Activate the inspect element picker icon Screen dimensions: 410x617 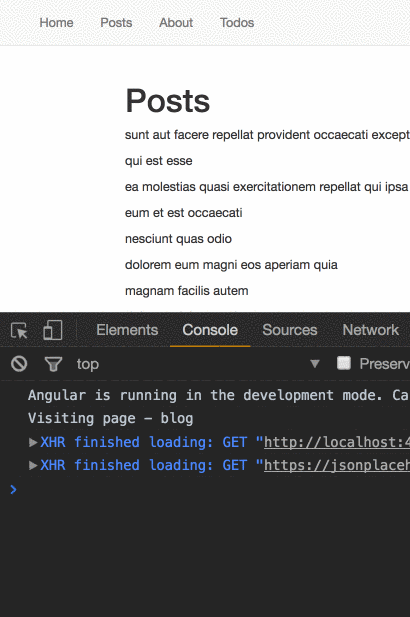(19, 331)
